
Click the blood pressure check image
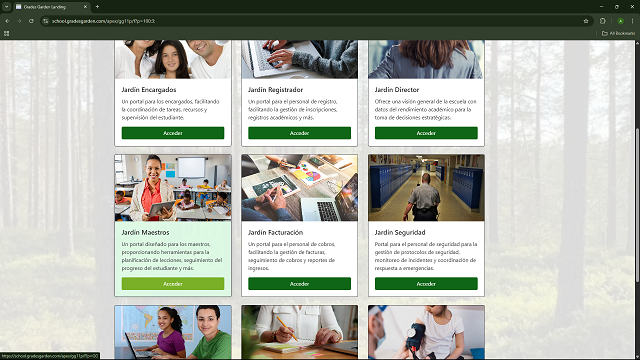[426, 332]
